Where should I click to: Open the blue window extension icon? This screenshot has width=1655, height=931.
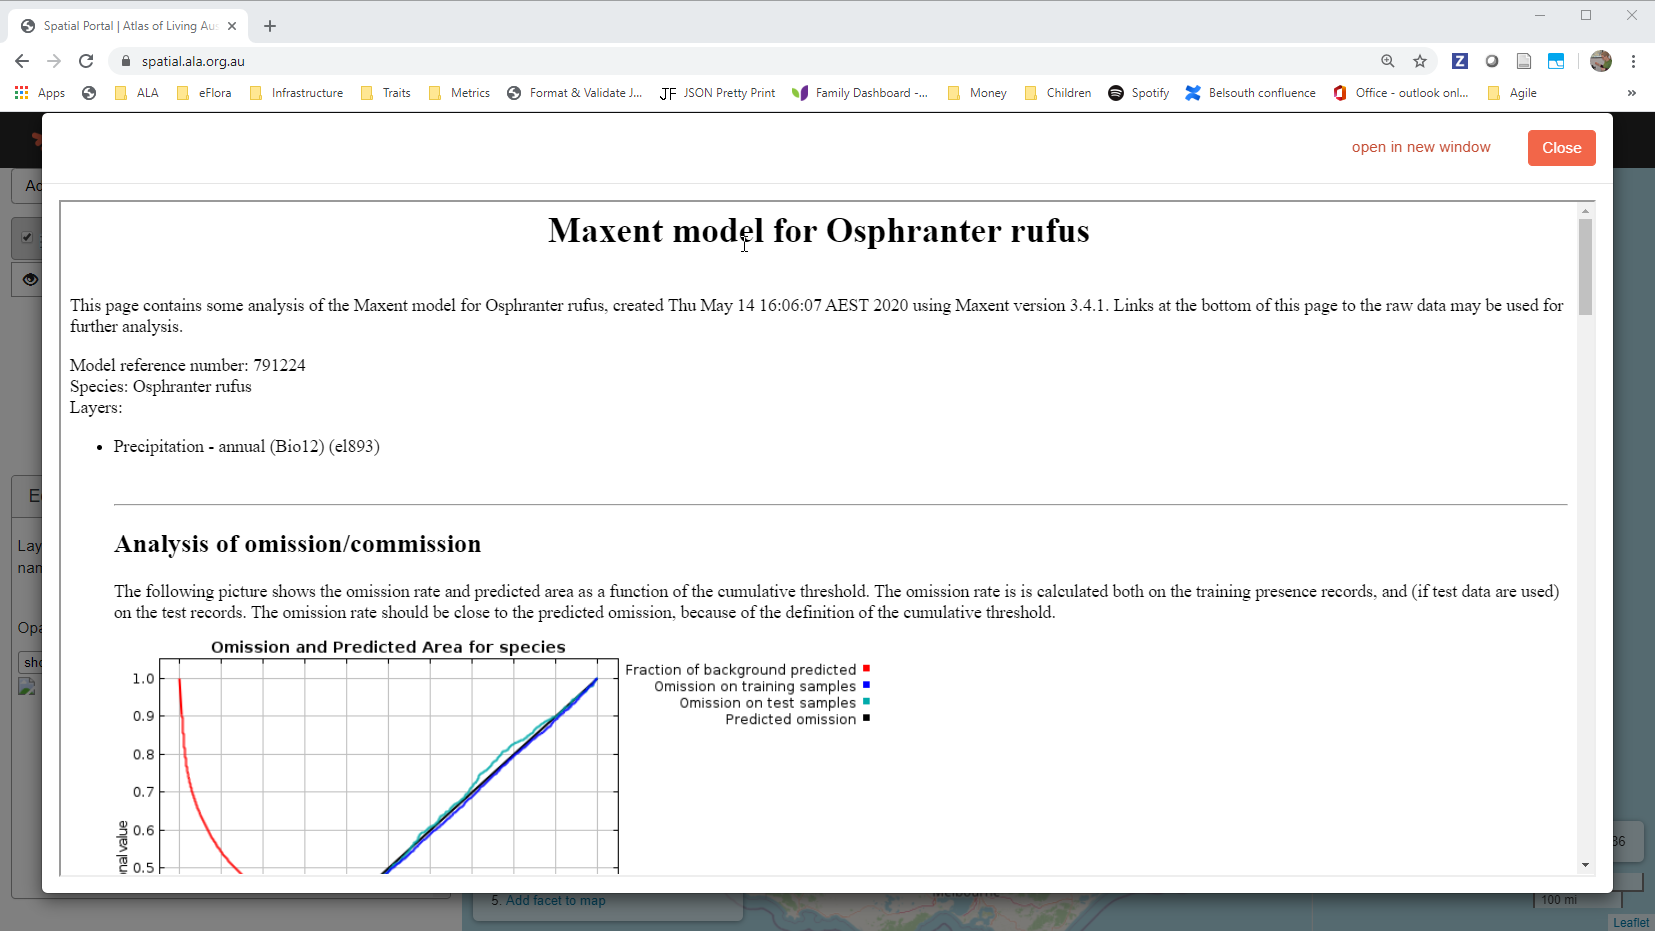[1556, 61]
